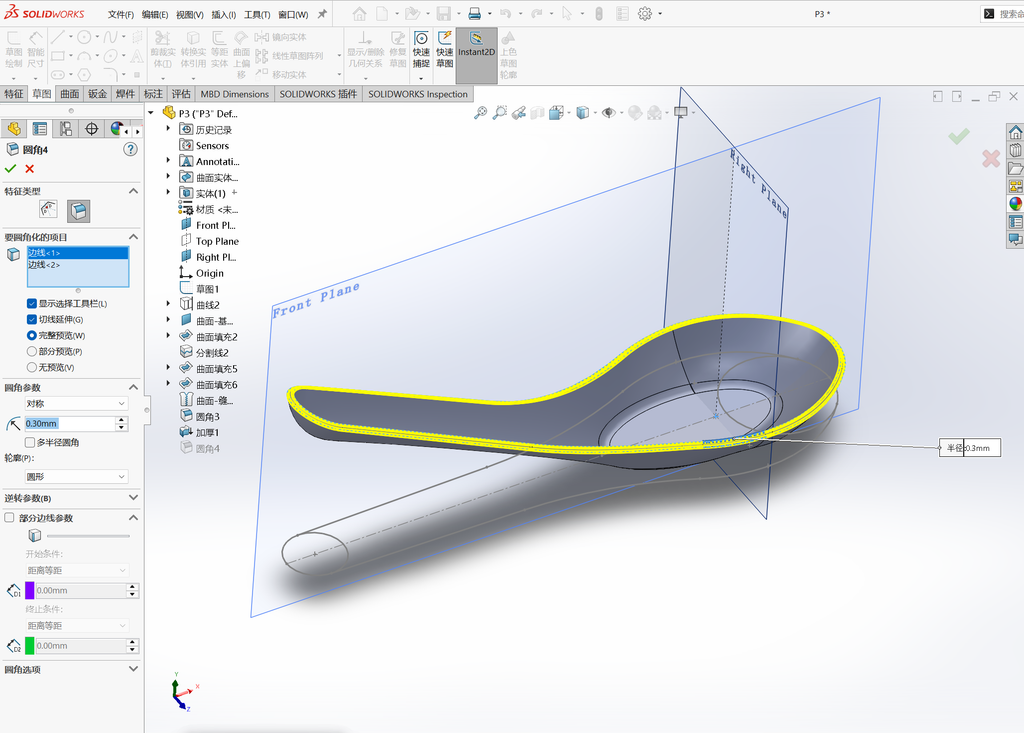Switch to the SOLIDWORKS Inspection tab
This screenshot has height=733, width=1024.
[418, 93]
